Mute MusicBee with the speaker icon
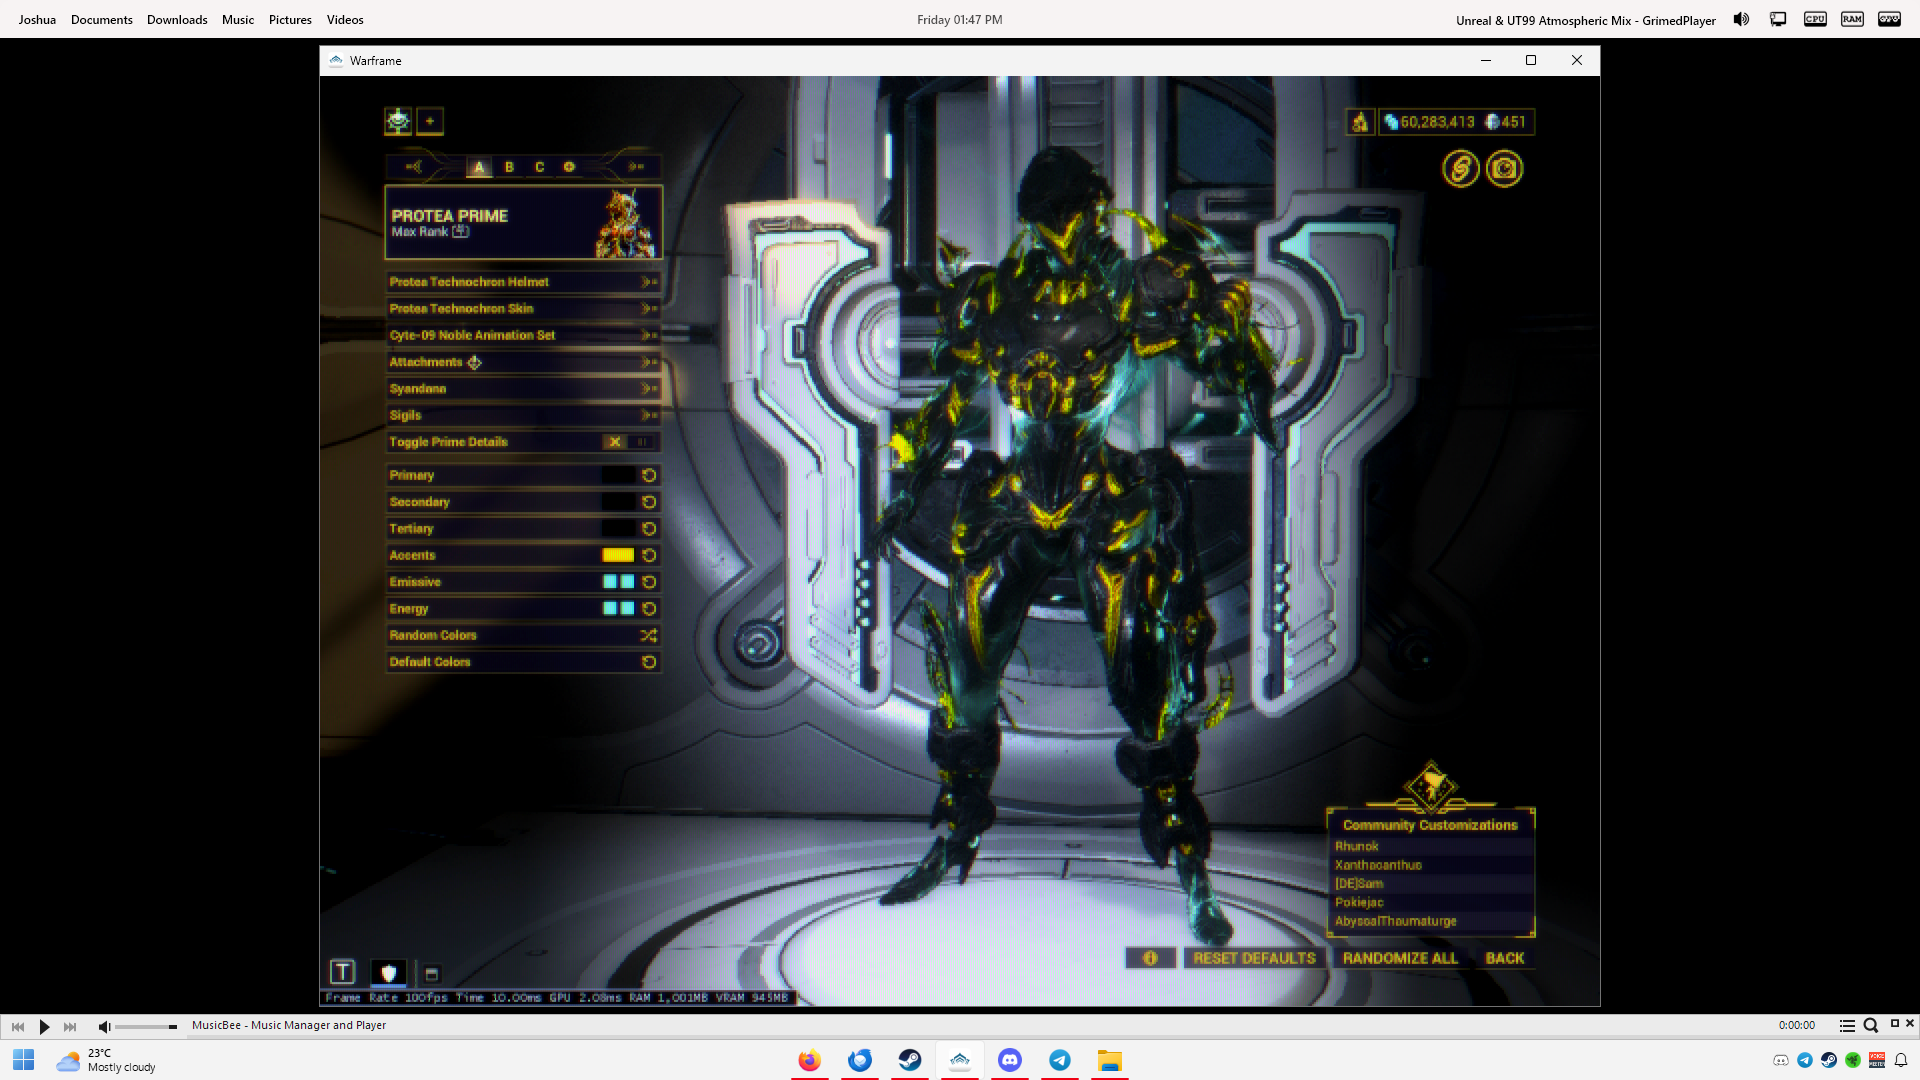This screenshot has width=1920, height=1080. click(104, 1027)
